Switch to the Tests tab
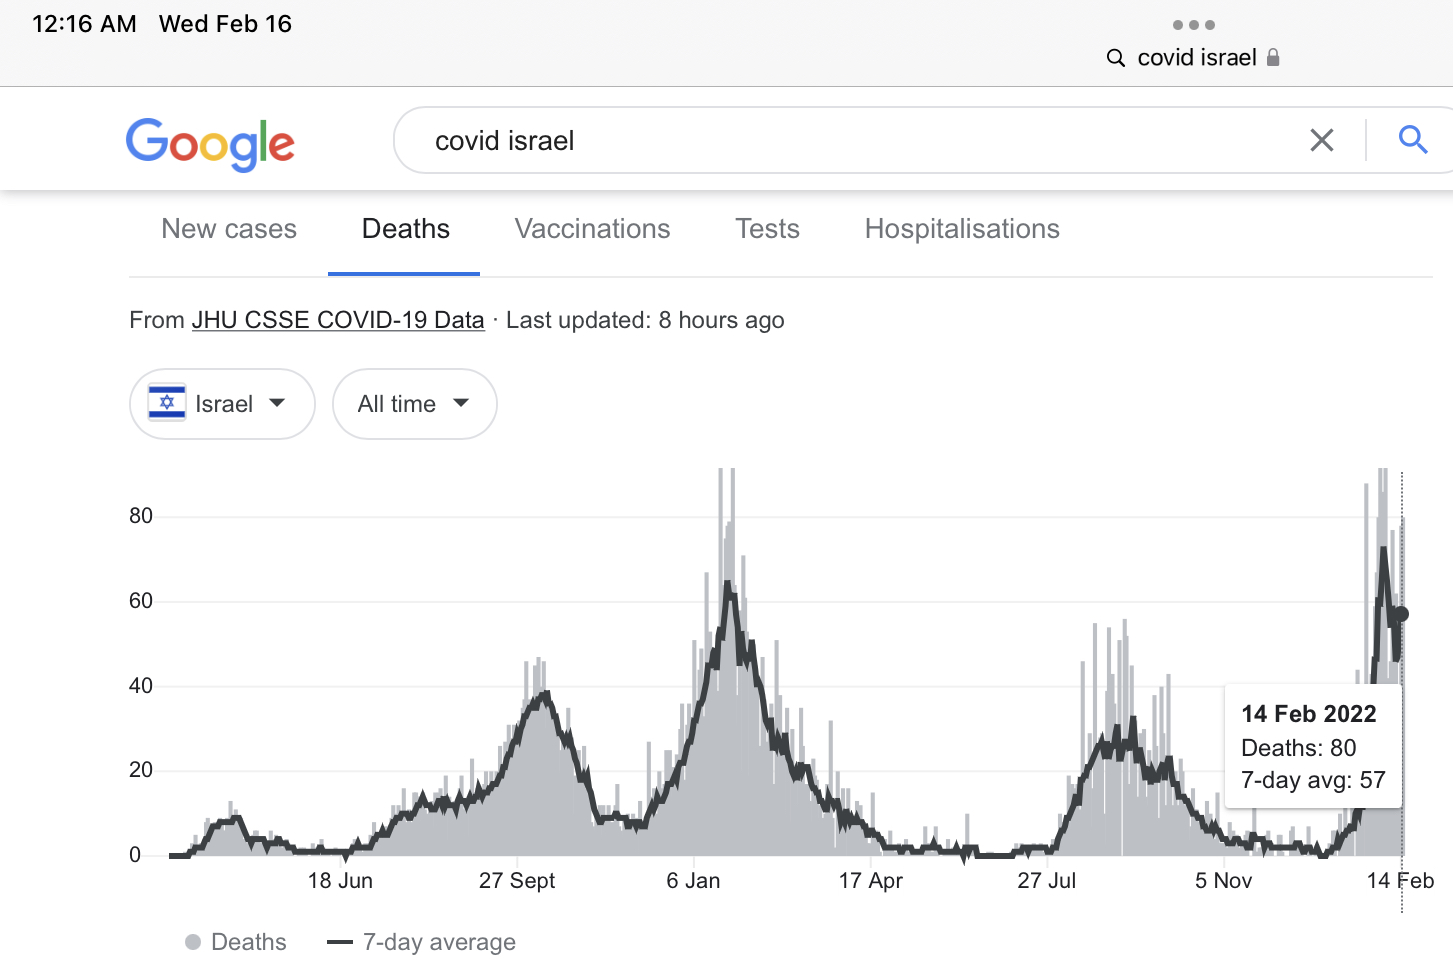The height and width of the screenshot is (977, 1453). 767,229
